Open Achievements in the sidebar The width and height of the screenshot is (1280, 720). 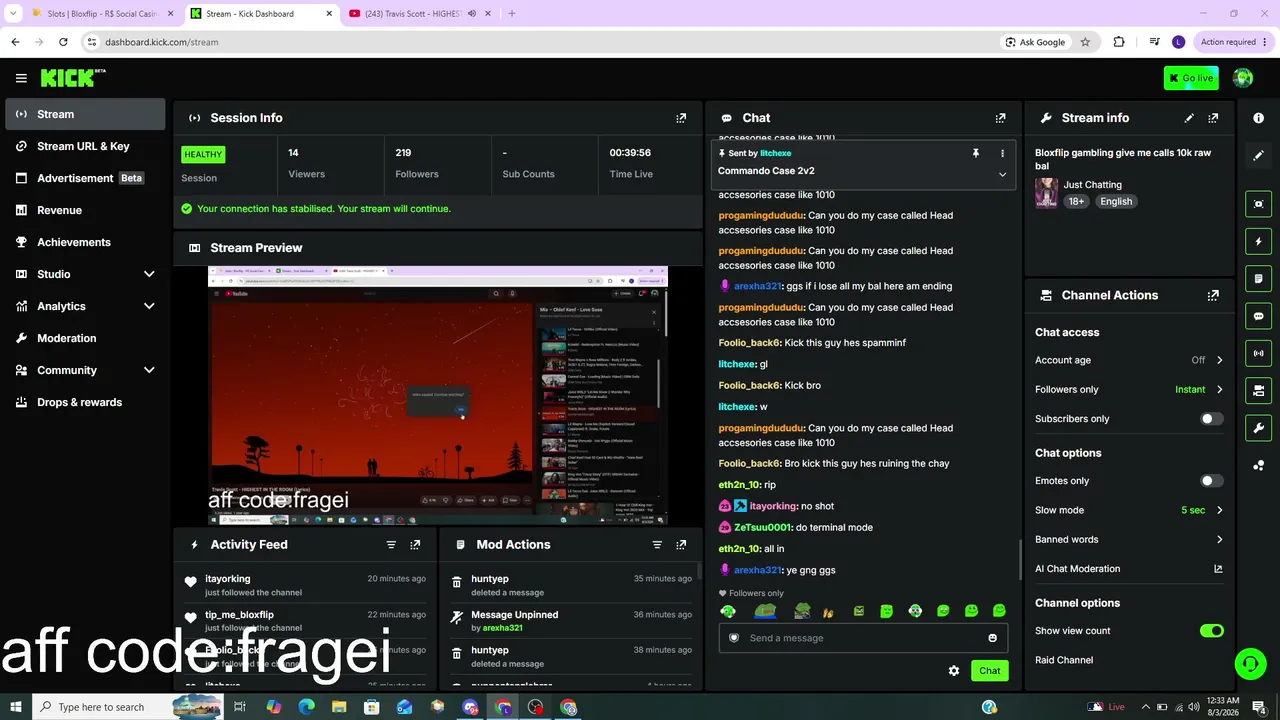pos(85,242)
